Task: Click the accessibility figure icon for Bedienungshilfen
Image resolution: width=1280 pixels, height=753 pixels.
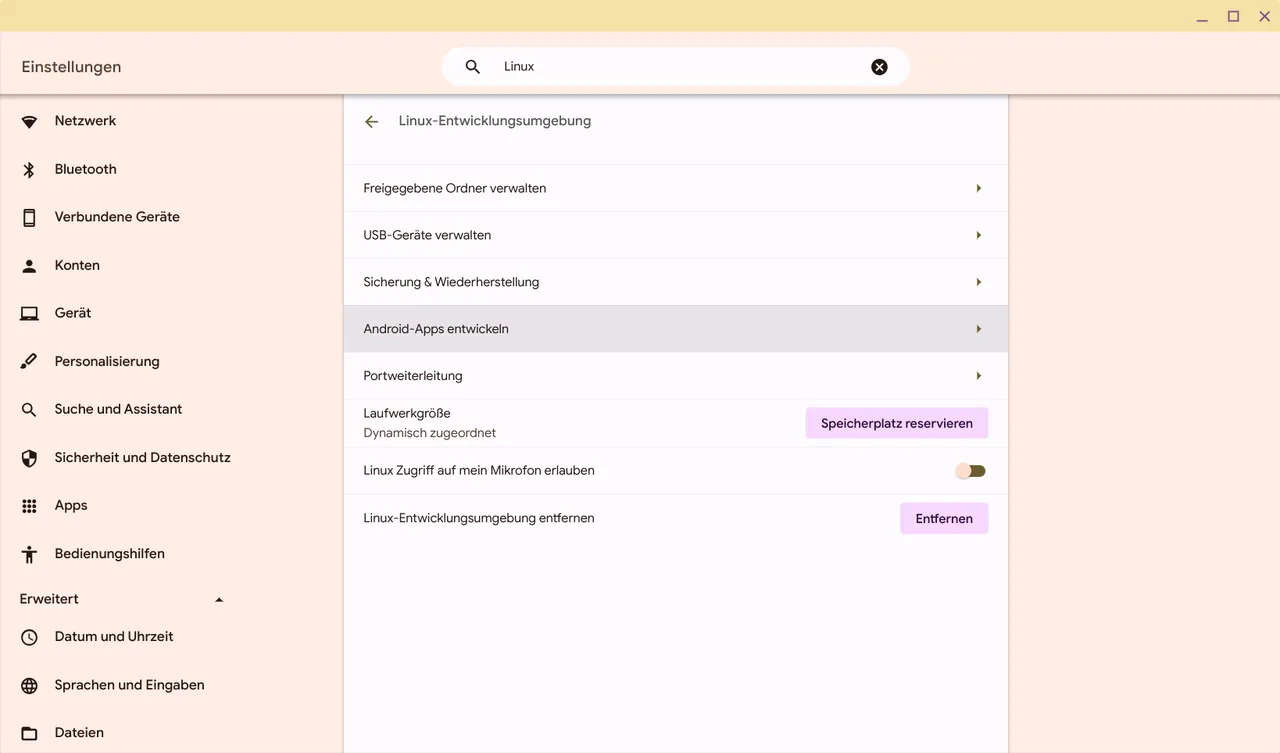Action: point(29,554)
